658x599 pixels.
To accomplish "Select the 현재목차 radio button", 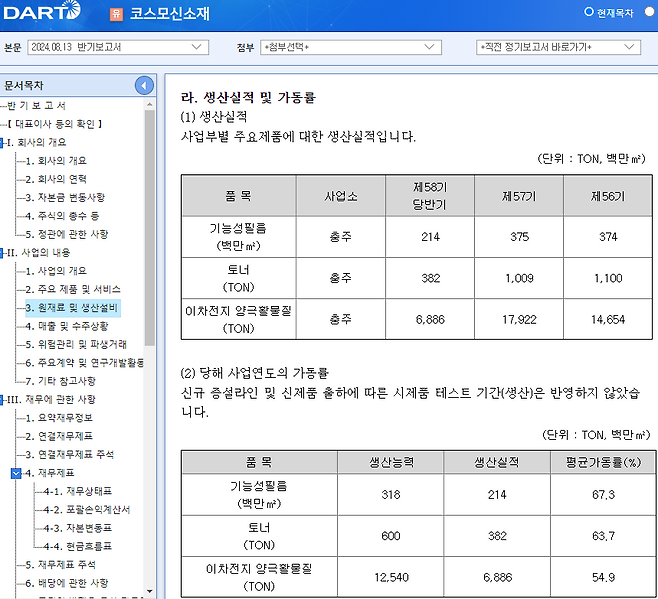I will (x=590, y=13).
